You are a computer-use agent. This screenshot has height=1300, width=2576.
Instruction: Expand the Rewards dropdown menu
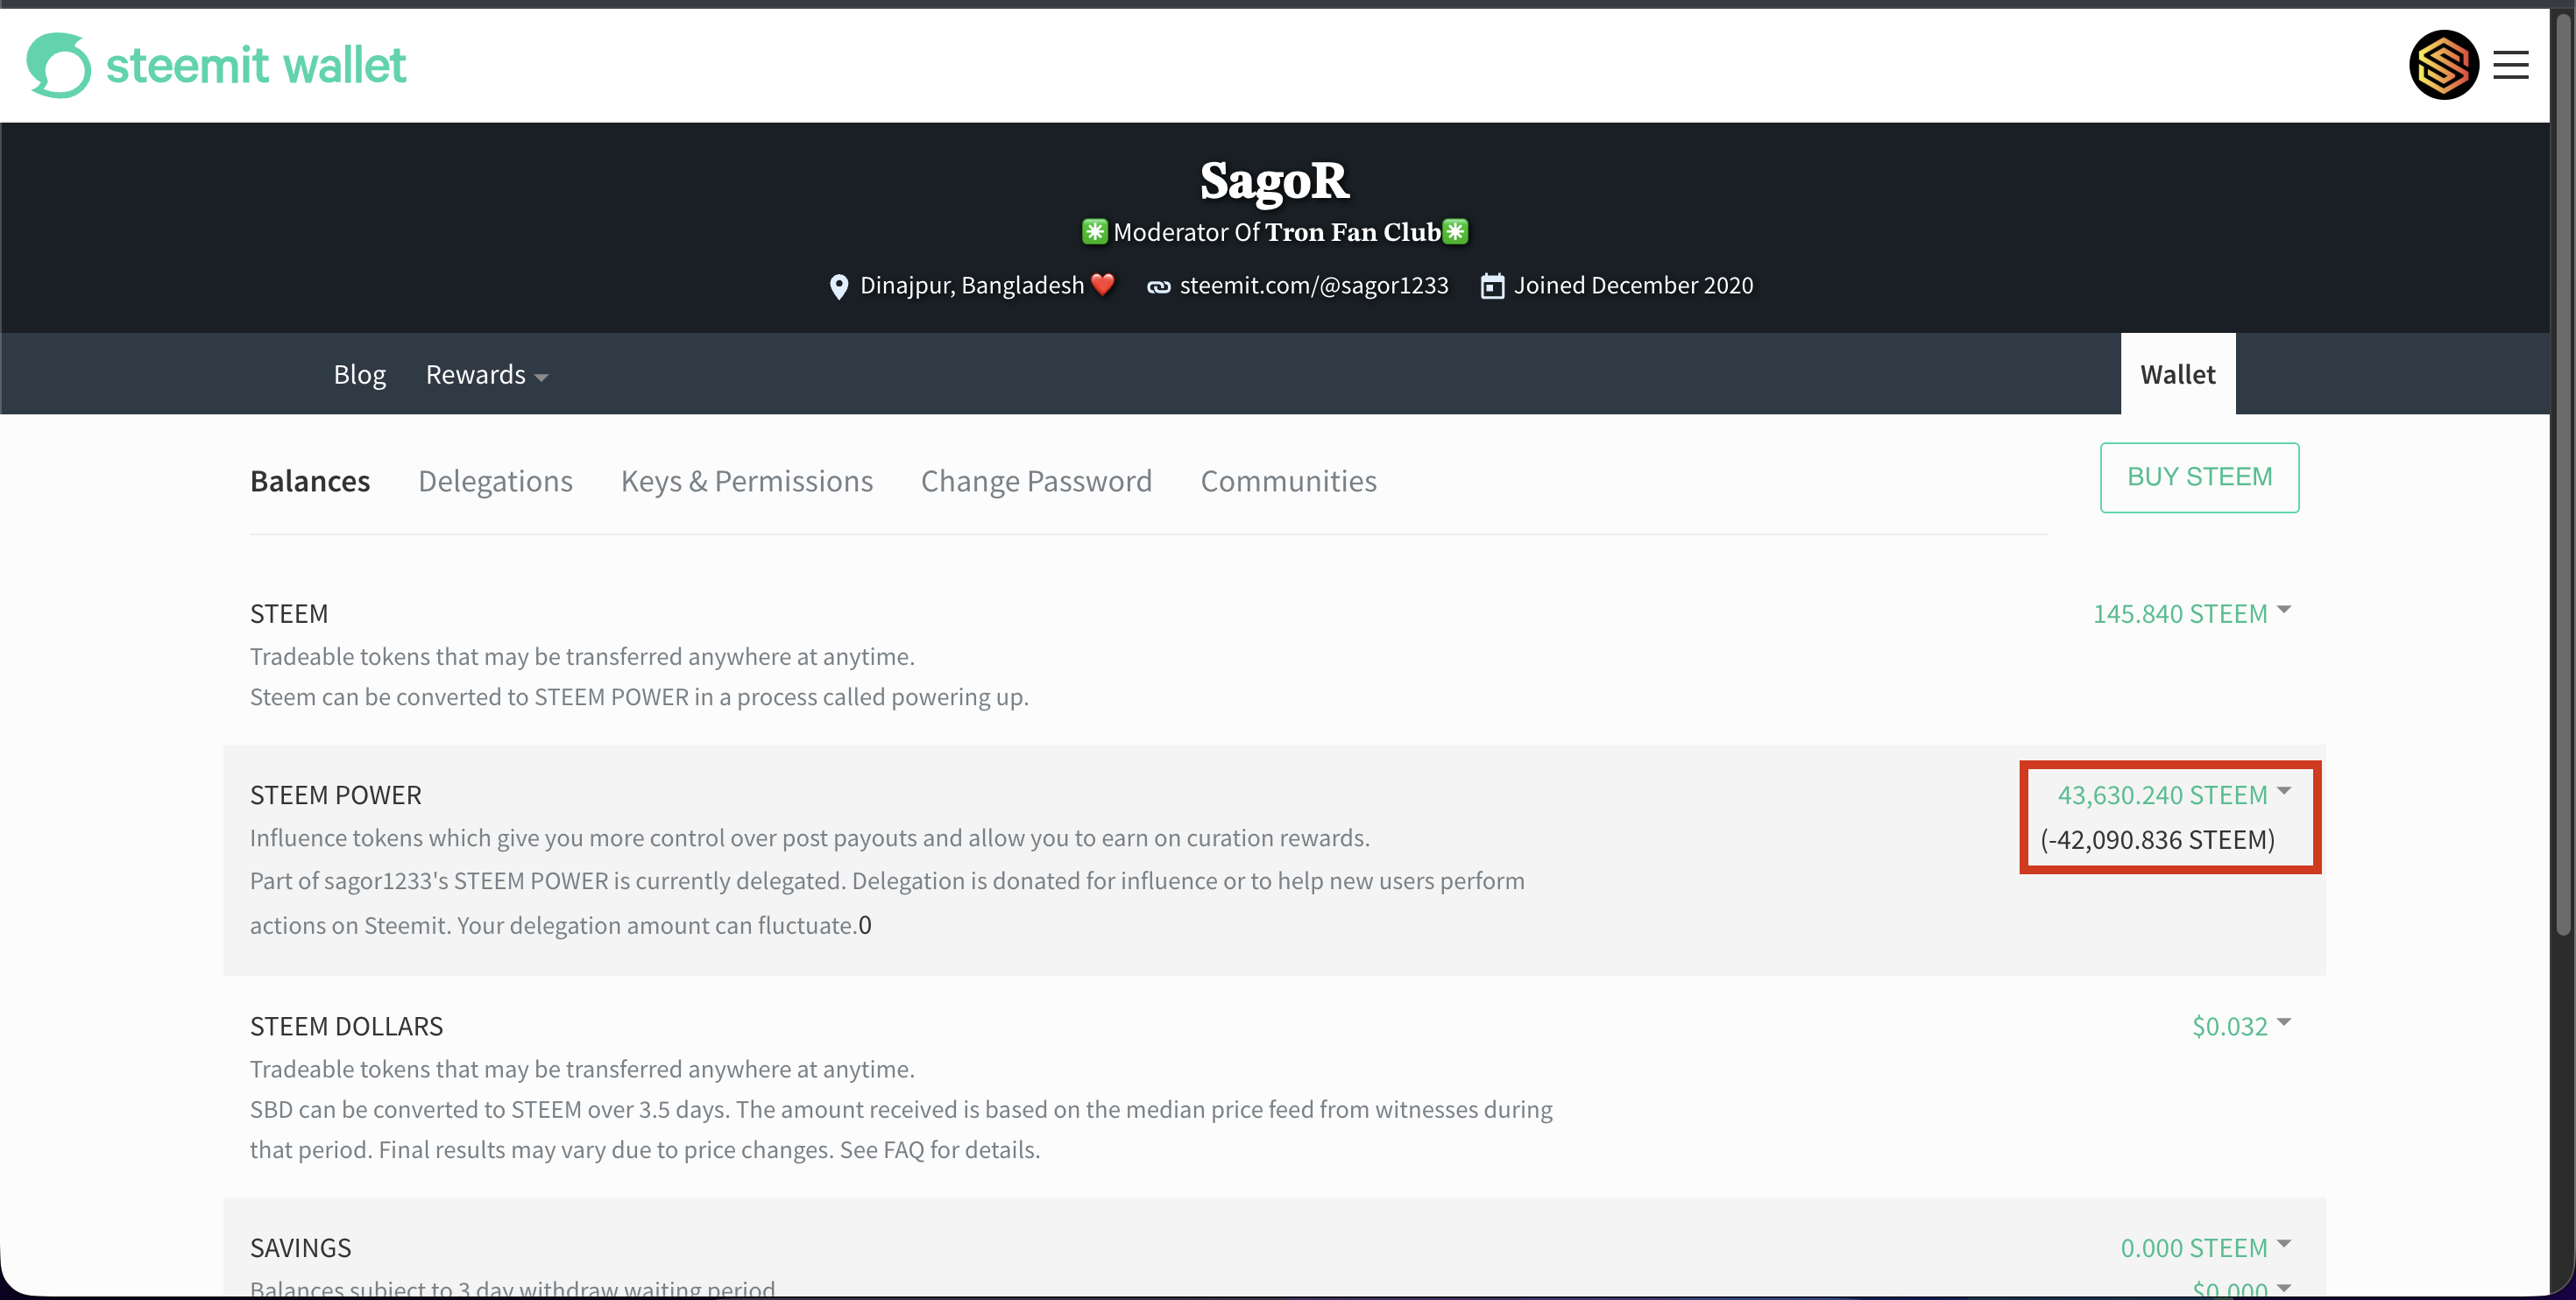[x=486, y=375]
